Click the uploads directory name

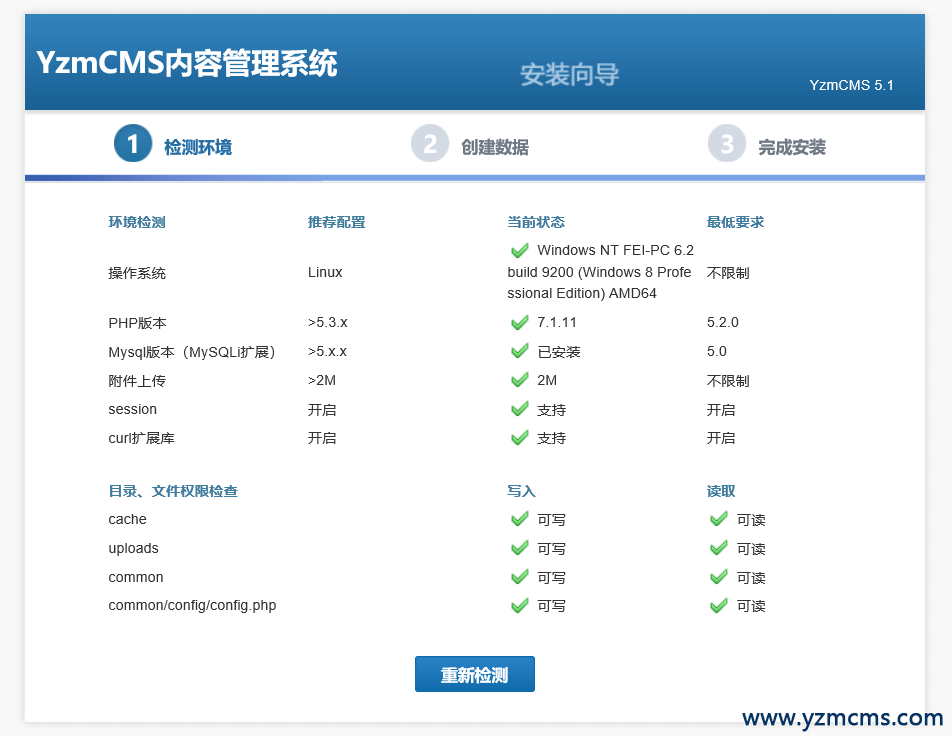(x=133, y=548)
